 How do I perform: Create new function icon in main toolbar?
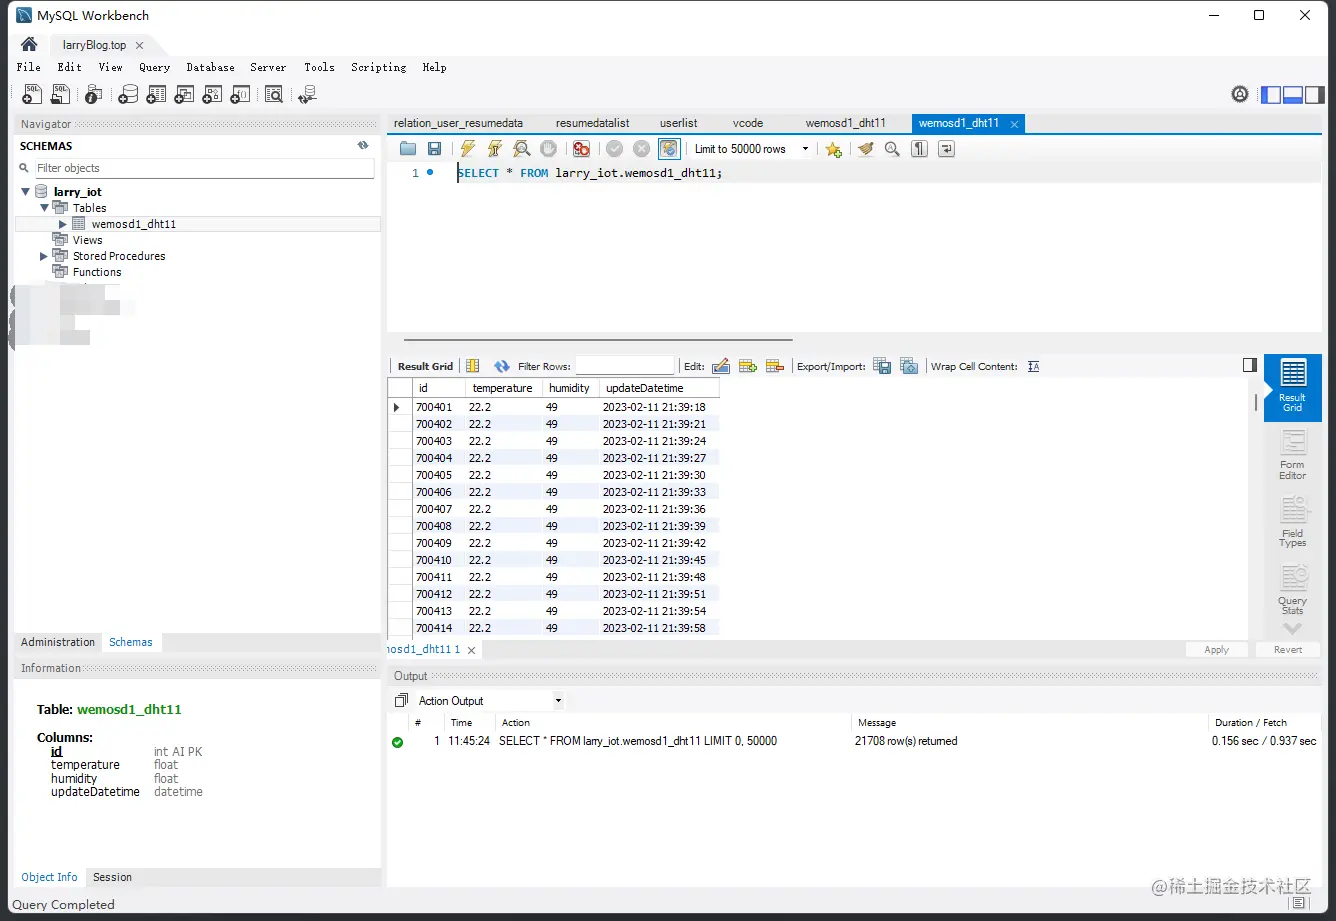click(240, 94)
